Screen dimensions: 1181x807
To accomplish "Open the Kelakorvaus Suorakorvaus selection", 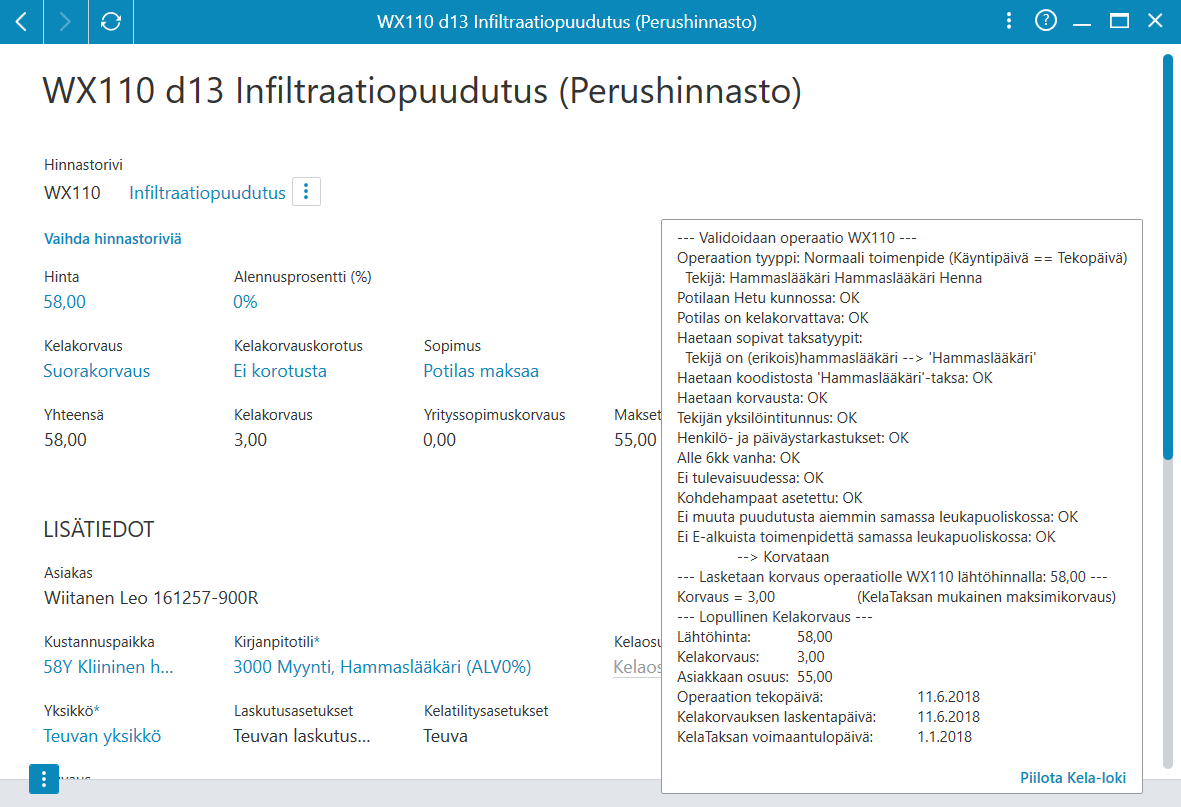I will click(96, 371).
